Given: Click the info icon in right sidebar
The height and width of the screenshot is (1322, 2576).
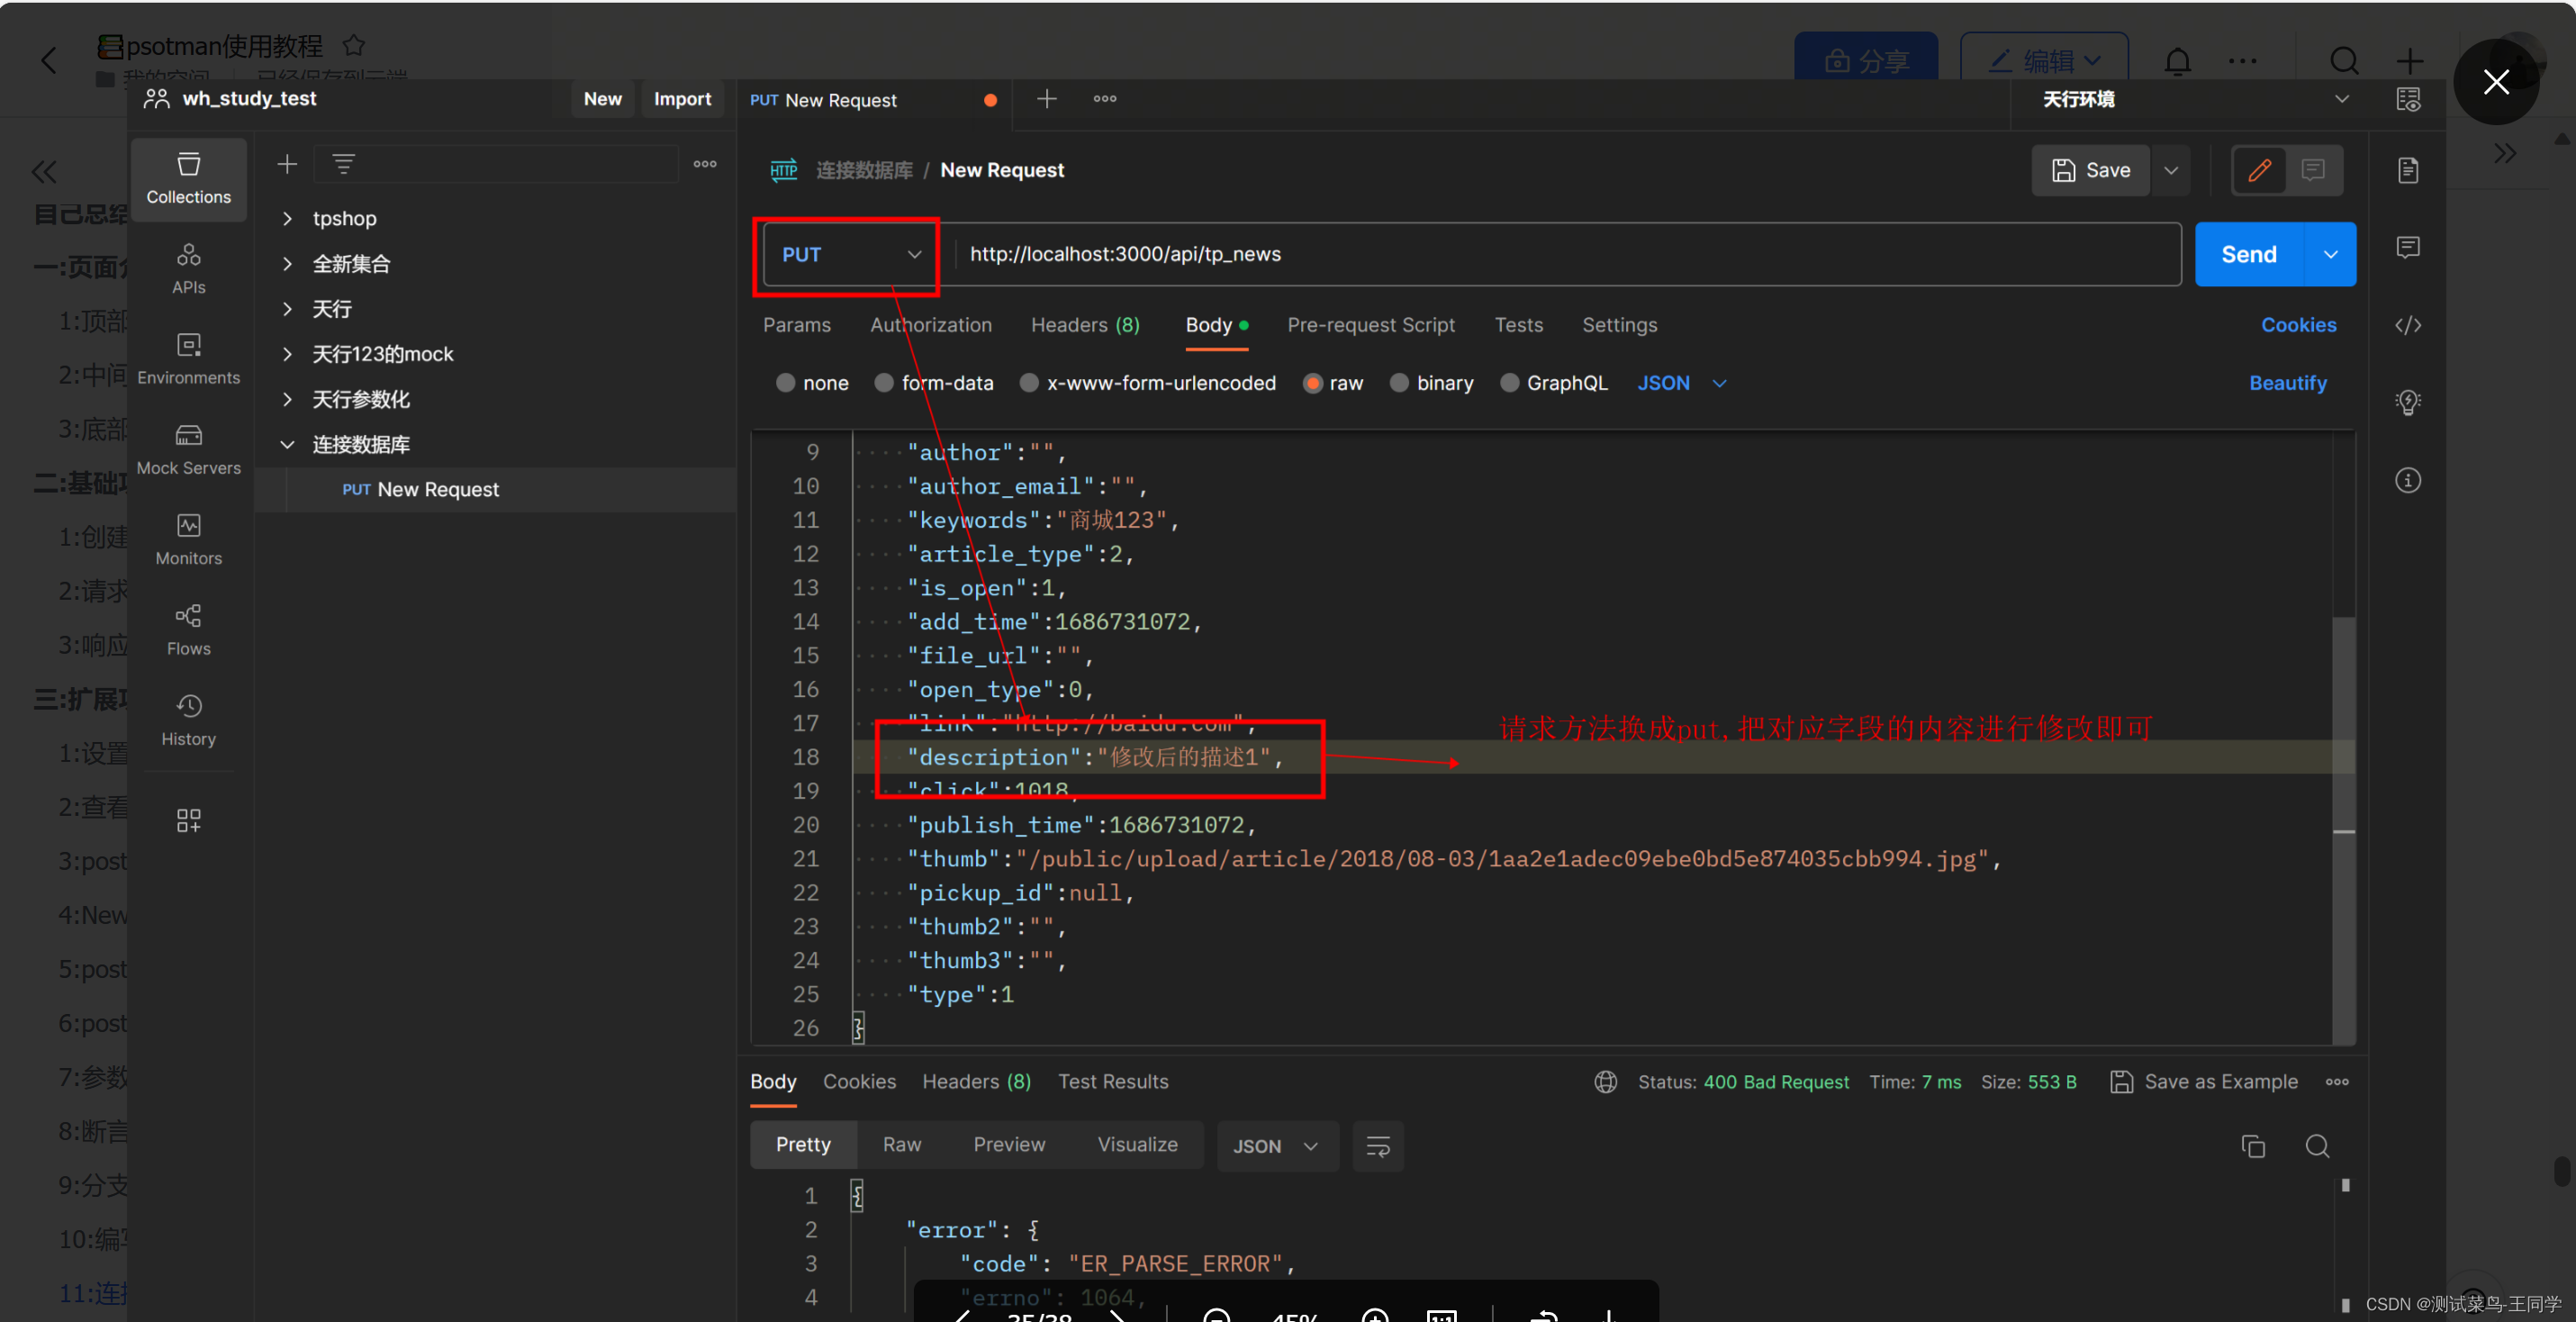Looking at the screenshot, I should click(x=2408, y=480).
